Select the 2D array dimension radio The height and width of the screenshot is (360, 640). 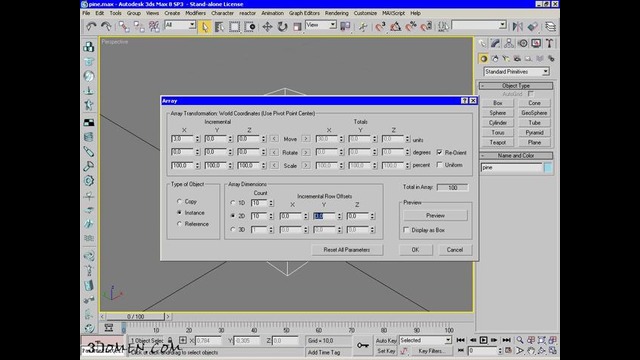233,216
